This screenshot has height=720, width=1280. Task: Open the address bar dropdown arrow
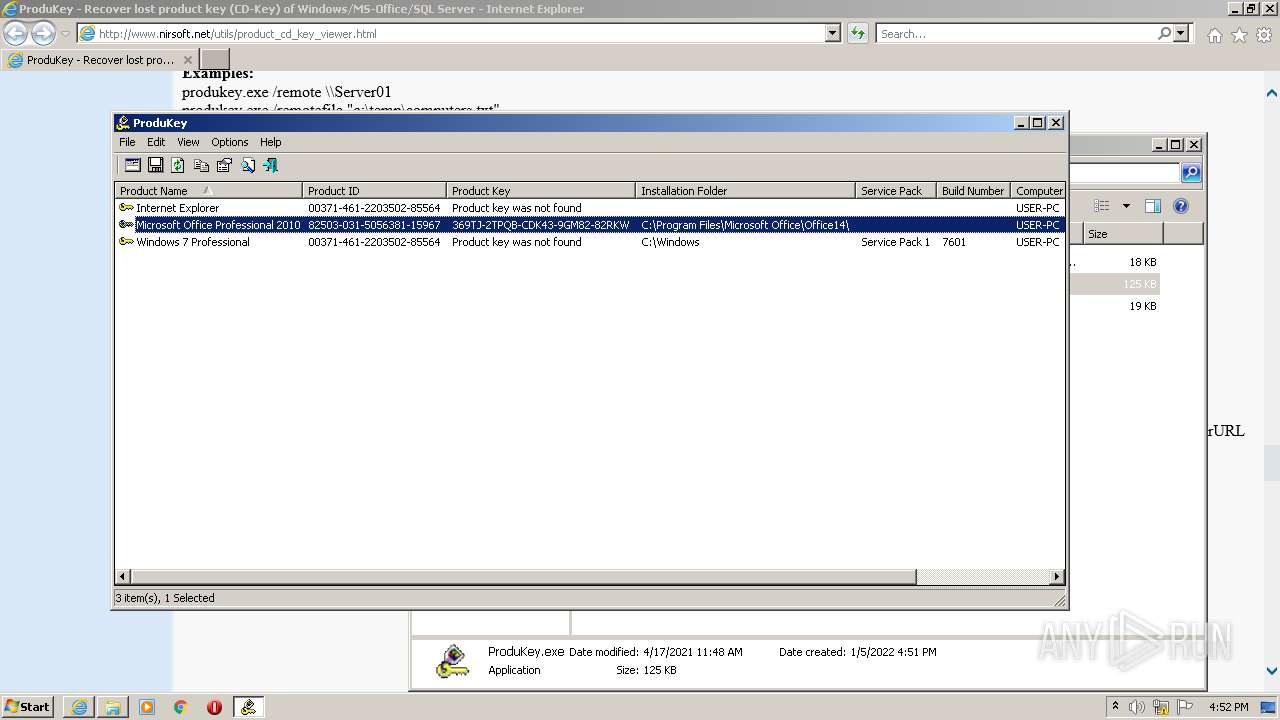[x=833, y=34]
